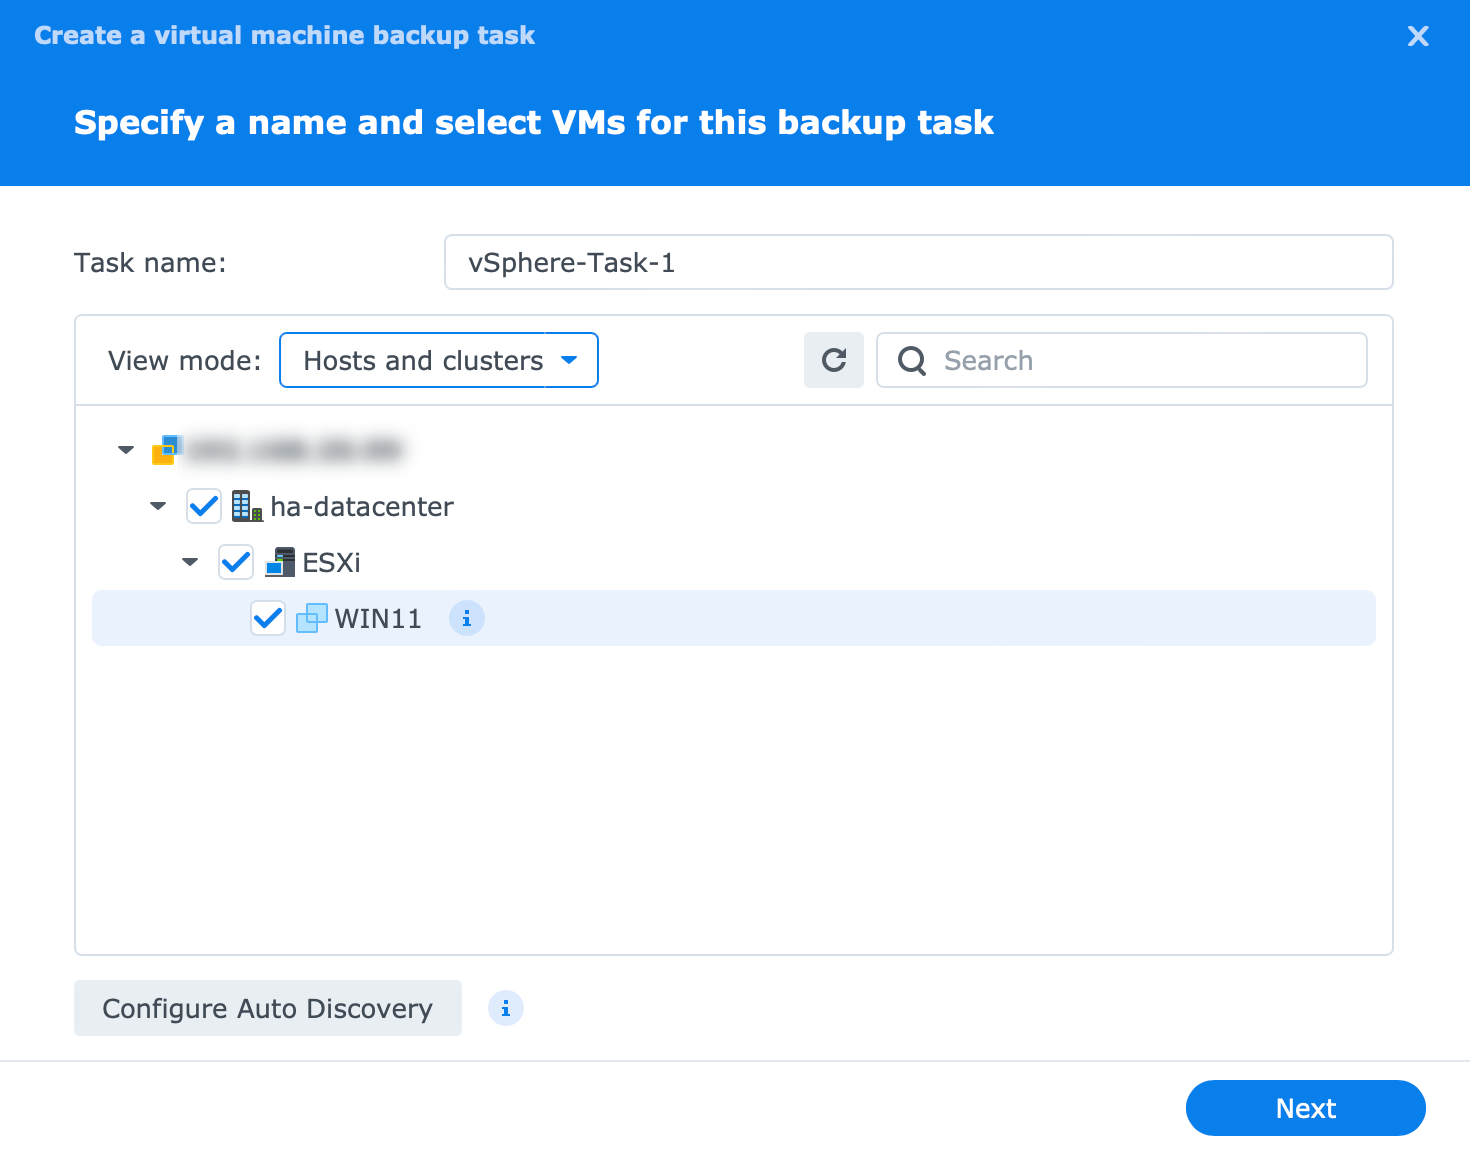Click the refresh inventory icon
This screenshot has width=1470, height=1152.
tap(834, 360)
